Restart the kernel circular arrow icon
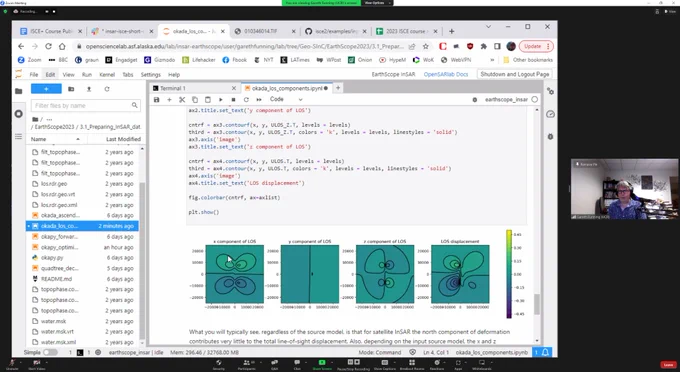This screenshot has height=372, width=680. click(246, 100)
